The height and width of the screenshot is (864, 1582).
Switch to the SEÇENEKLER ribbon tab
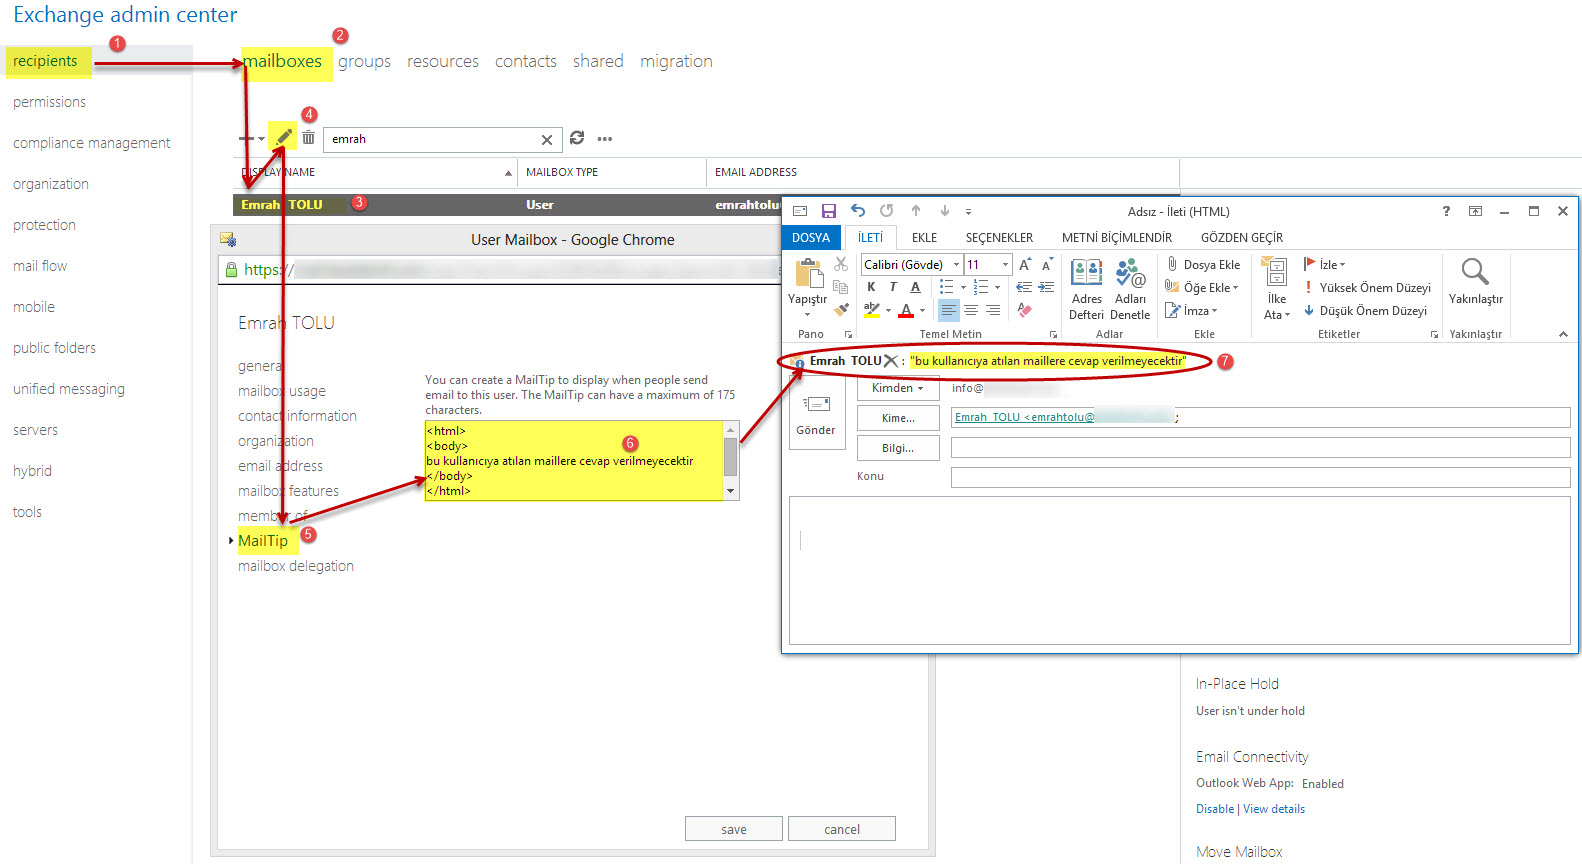tap(999, 238)
